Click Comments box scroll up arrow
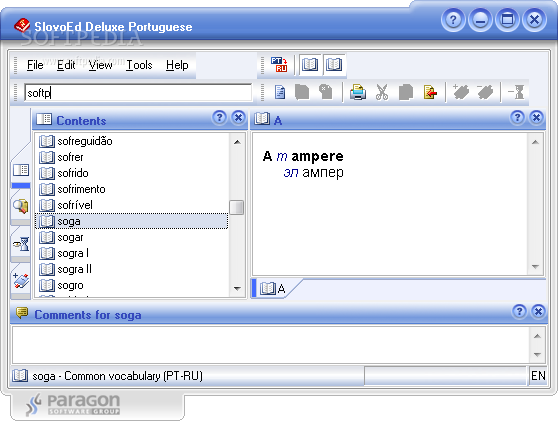This screenshot has width=558, height=421. coord(537,336)
